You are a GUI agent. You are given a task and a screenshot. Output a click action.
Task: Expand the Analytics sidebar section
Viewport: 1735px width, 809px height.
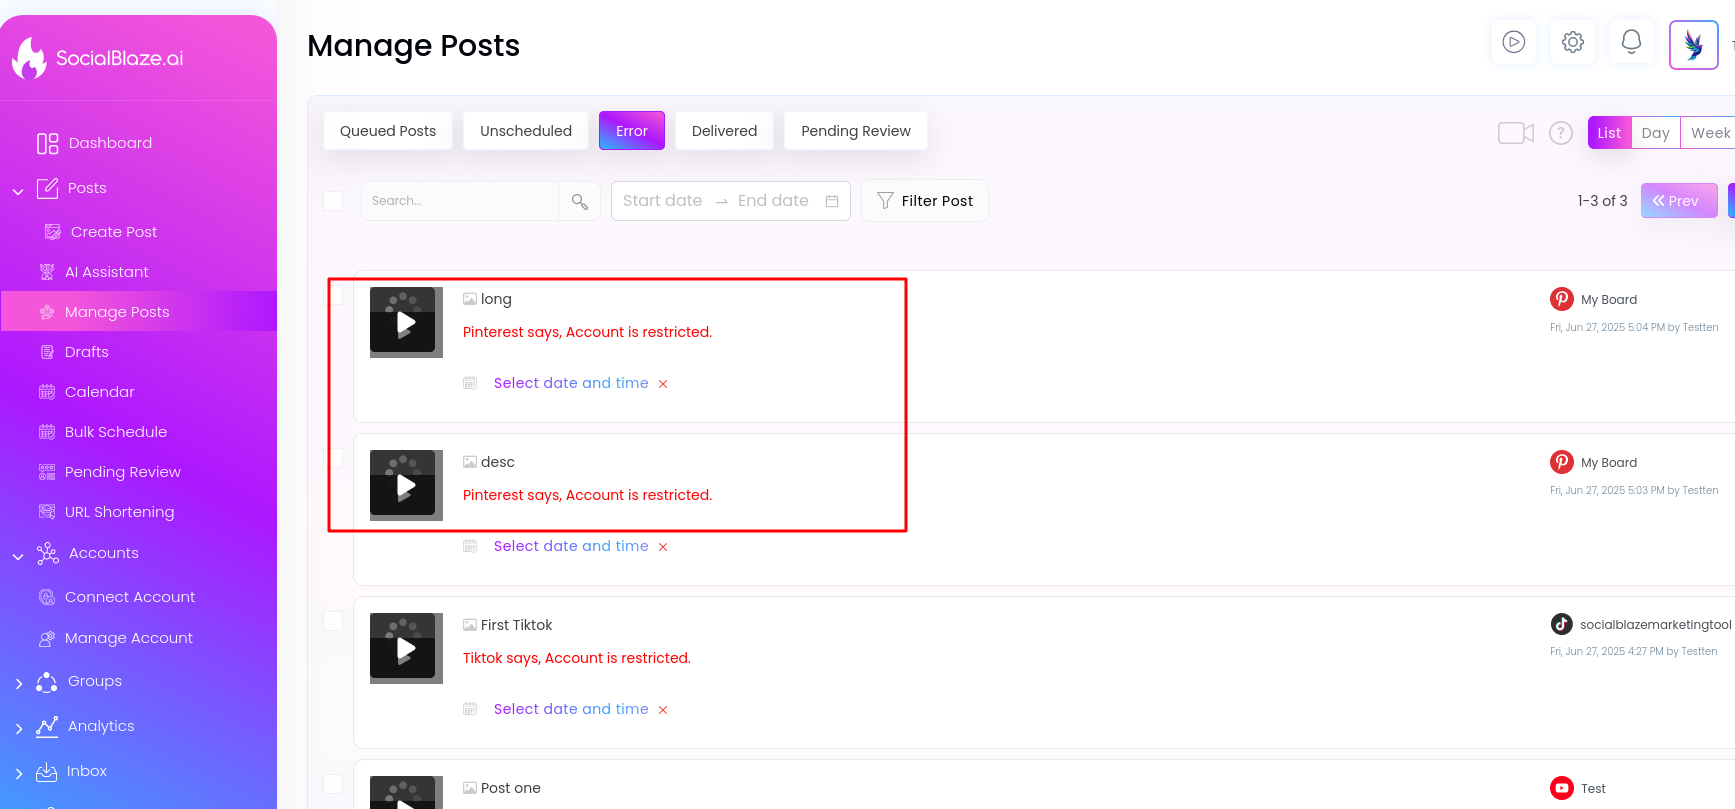pyautogui.click(x=19, y=729)
